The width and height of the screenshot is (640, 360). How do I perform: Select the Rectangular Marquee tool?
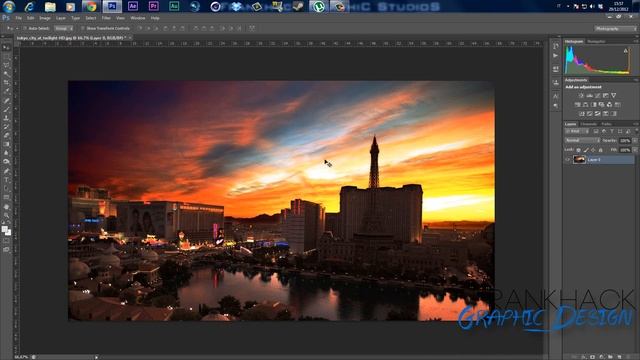[x=6, y=57]
